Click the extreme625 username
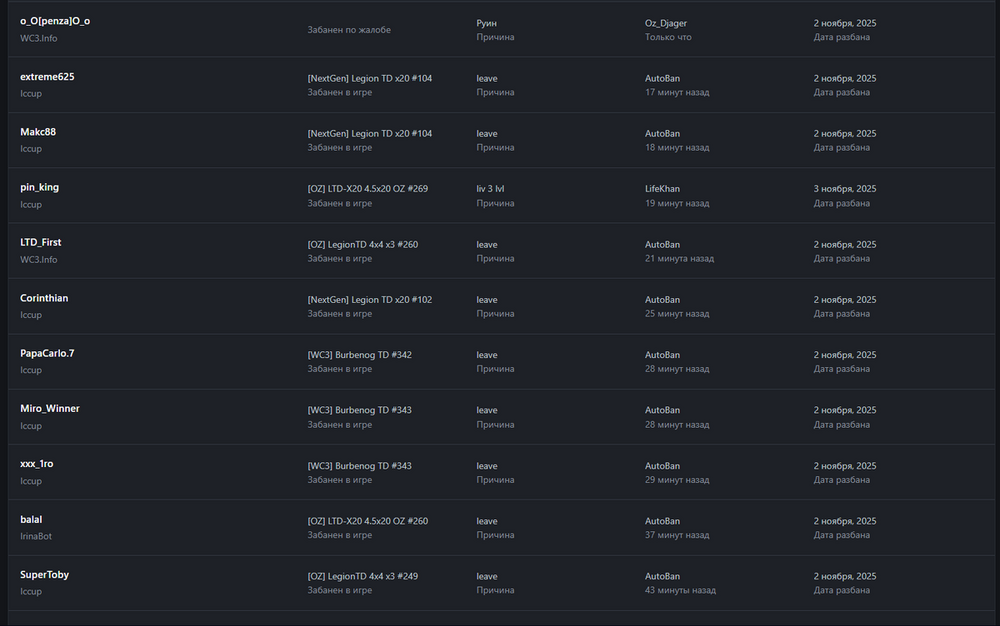 tap(47, 77)
